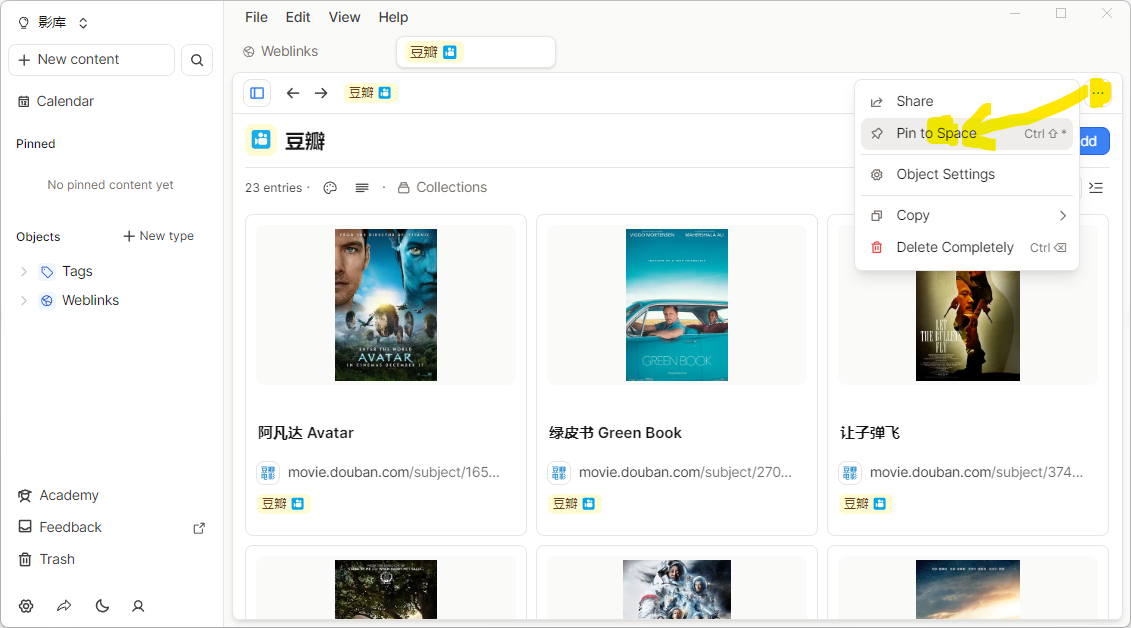The width and height of the screenshot is (1131, 628).
Task: Open the 影库 space switcher dropdown
Action: pos(54,23)
